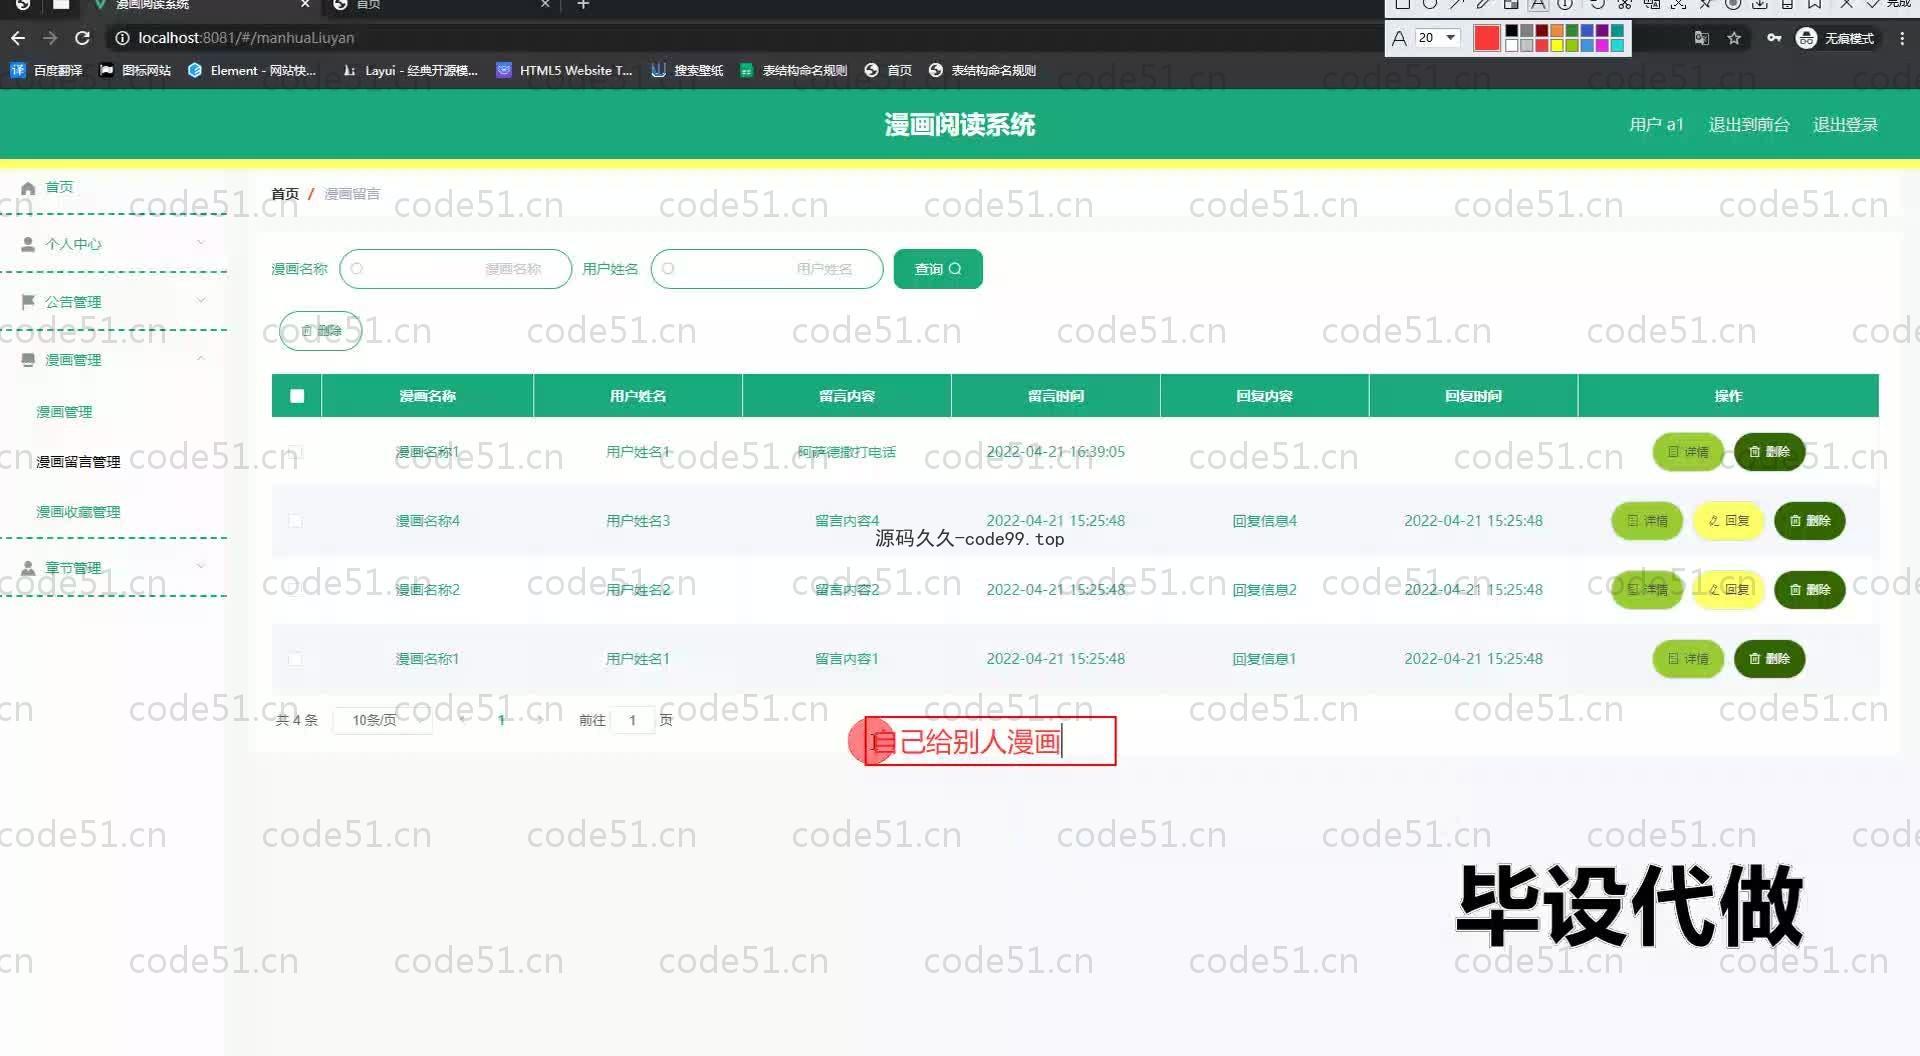Open the browser three-dot menu
Screen dimensions: 1920x1056
point(1902,38)
